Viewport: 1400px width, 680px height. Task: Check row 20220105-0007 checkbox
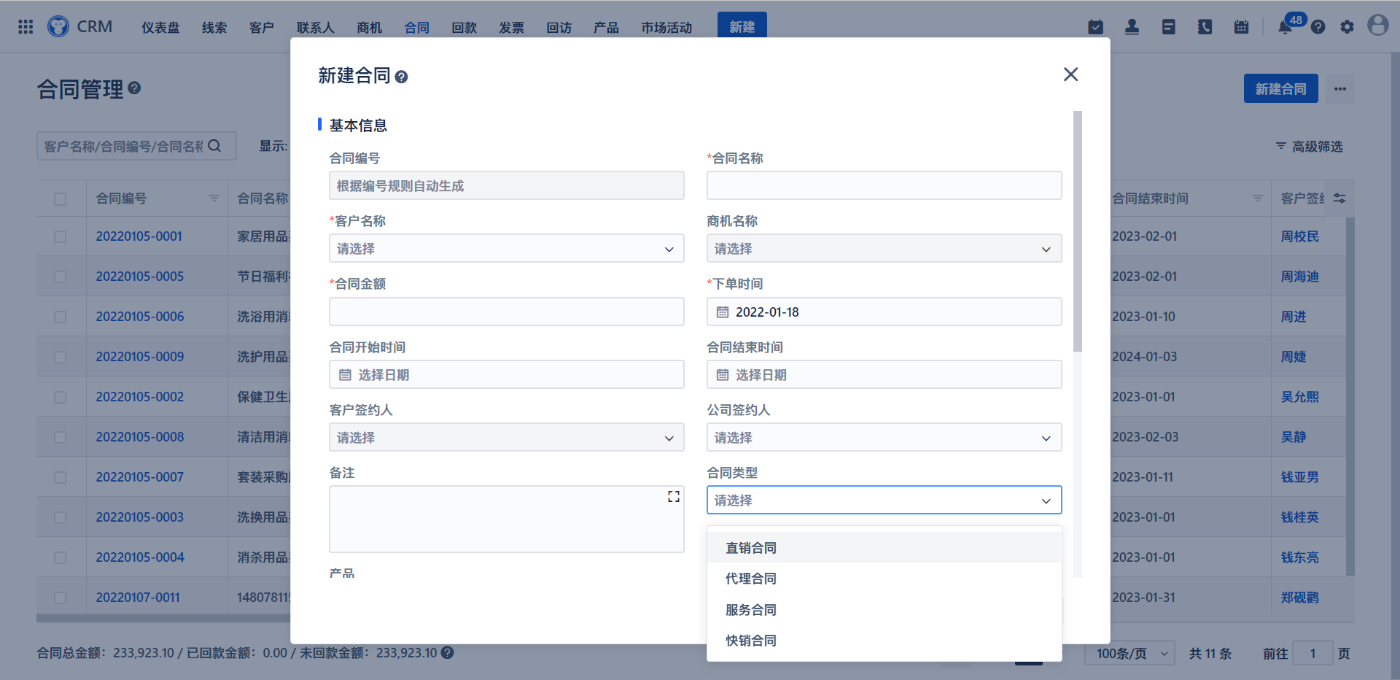click(x=60, y=477)
